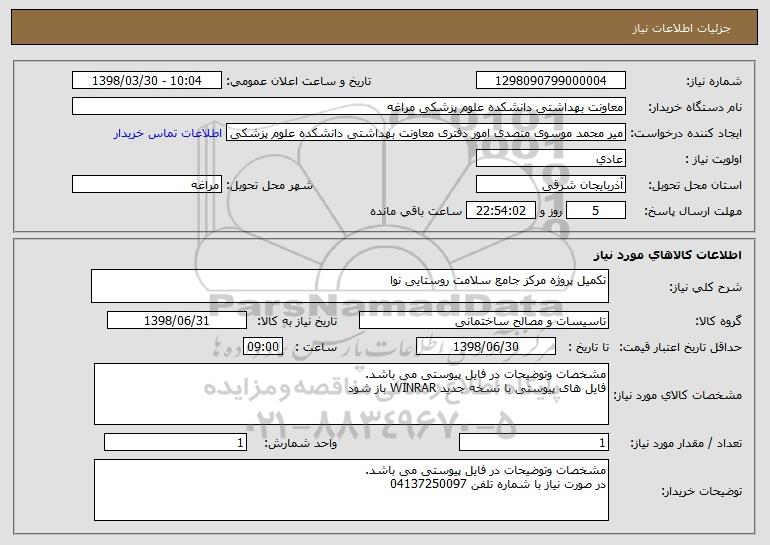Click the remaining time field 22:54:02
770x545 pixels.
click(x=500, y=211)
